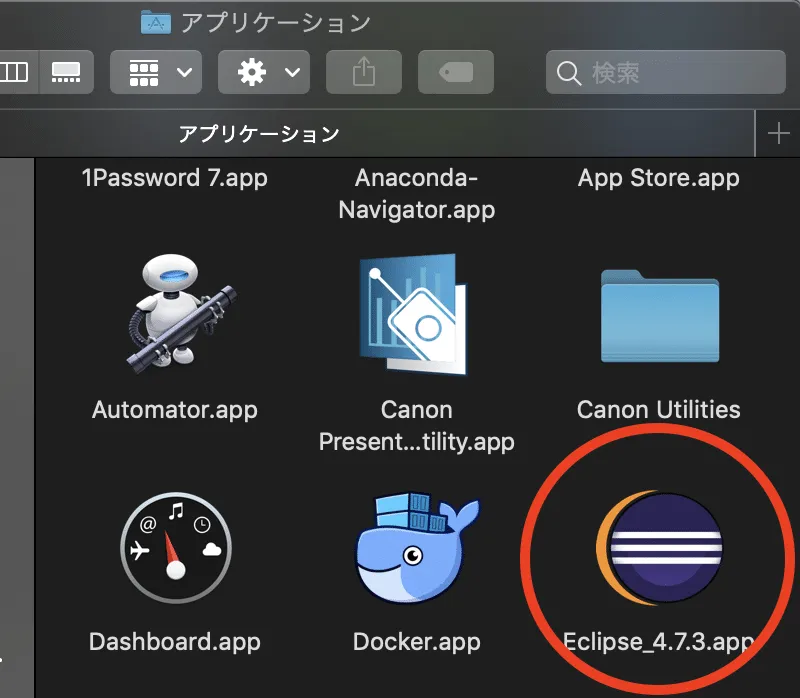
Task: Click the Dashboard.app file name
Action: coord(174,641)
